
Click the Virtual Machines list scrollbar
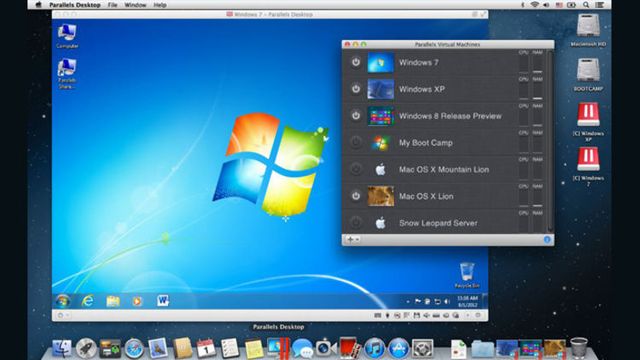coord(551,141)
